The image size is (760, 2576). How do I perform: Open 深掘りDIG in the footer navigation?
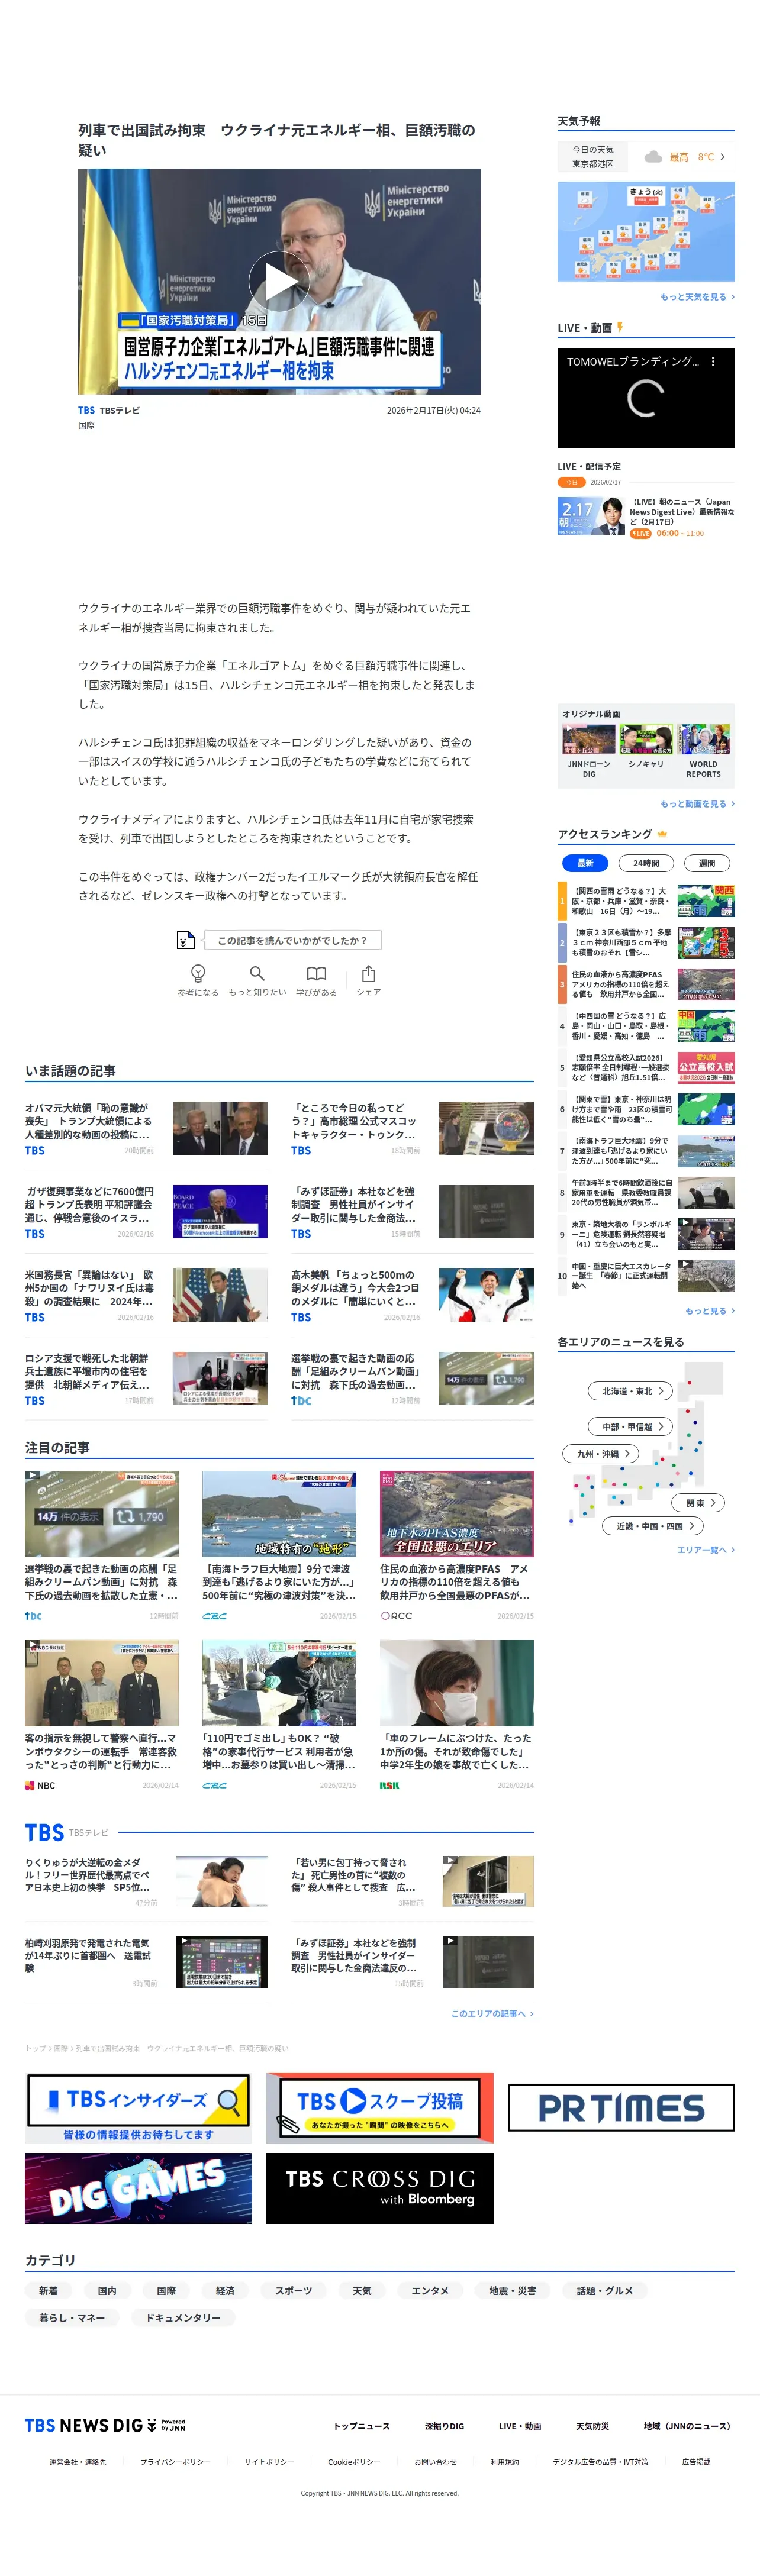click(x=444, y=2426)
